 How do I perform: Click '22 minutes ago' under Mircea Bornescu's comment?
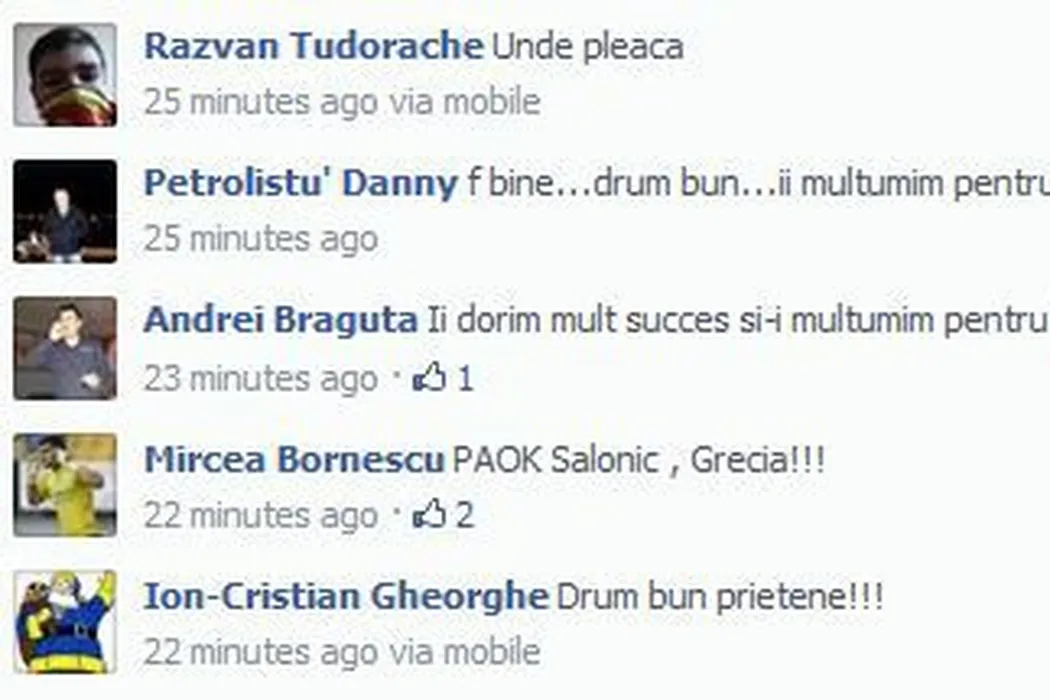[x=261, y=515]
